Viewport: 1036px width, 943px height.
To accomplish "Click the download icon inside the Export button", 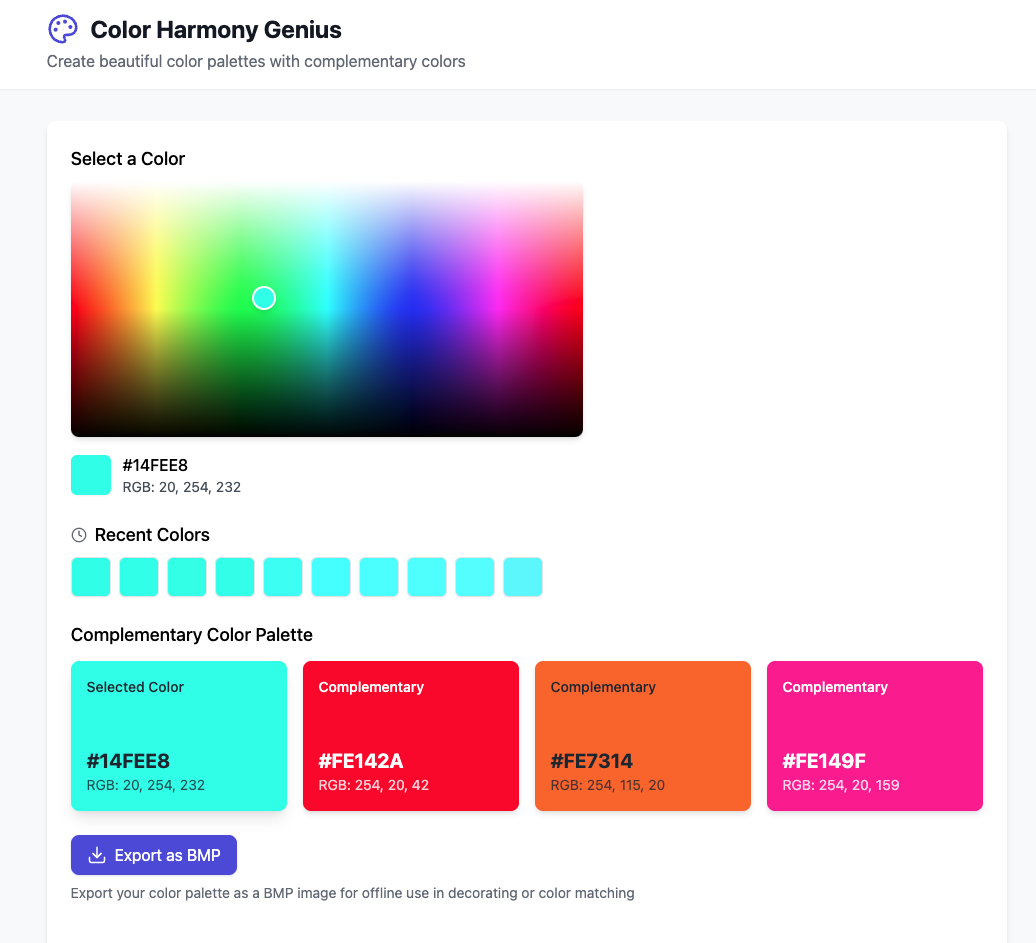I will [x=97, y=855].
